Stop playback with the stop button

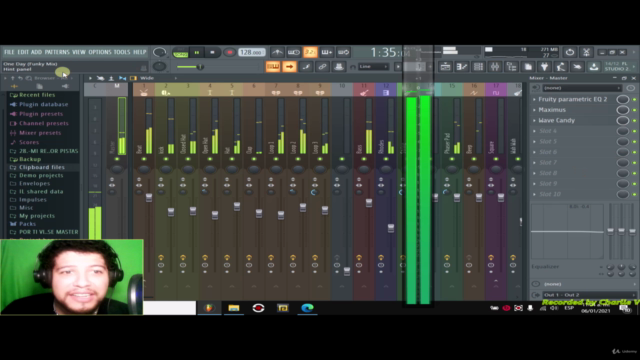212,52
